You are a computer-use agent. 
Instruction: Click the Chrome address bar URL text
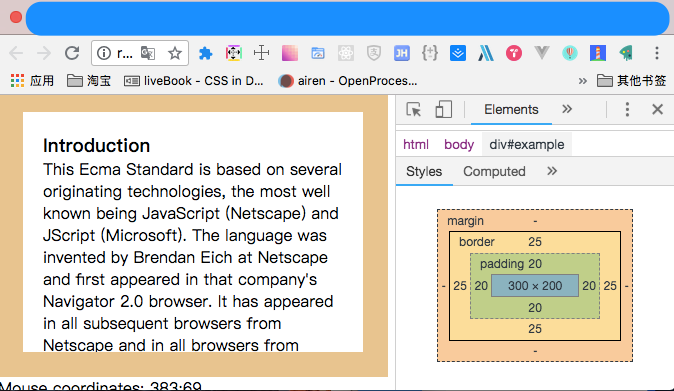[x=125, y=53]
